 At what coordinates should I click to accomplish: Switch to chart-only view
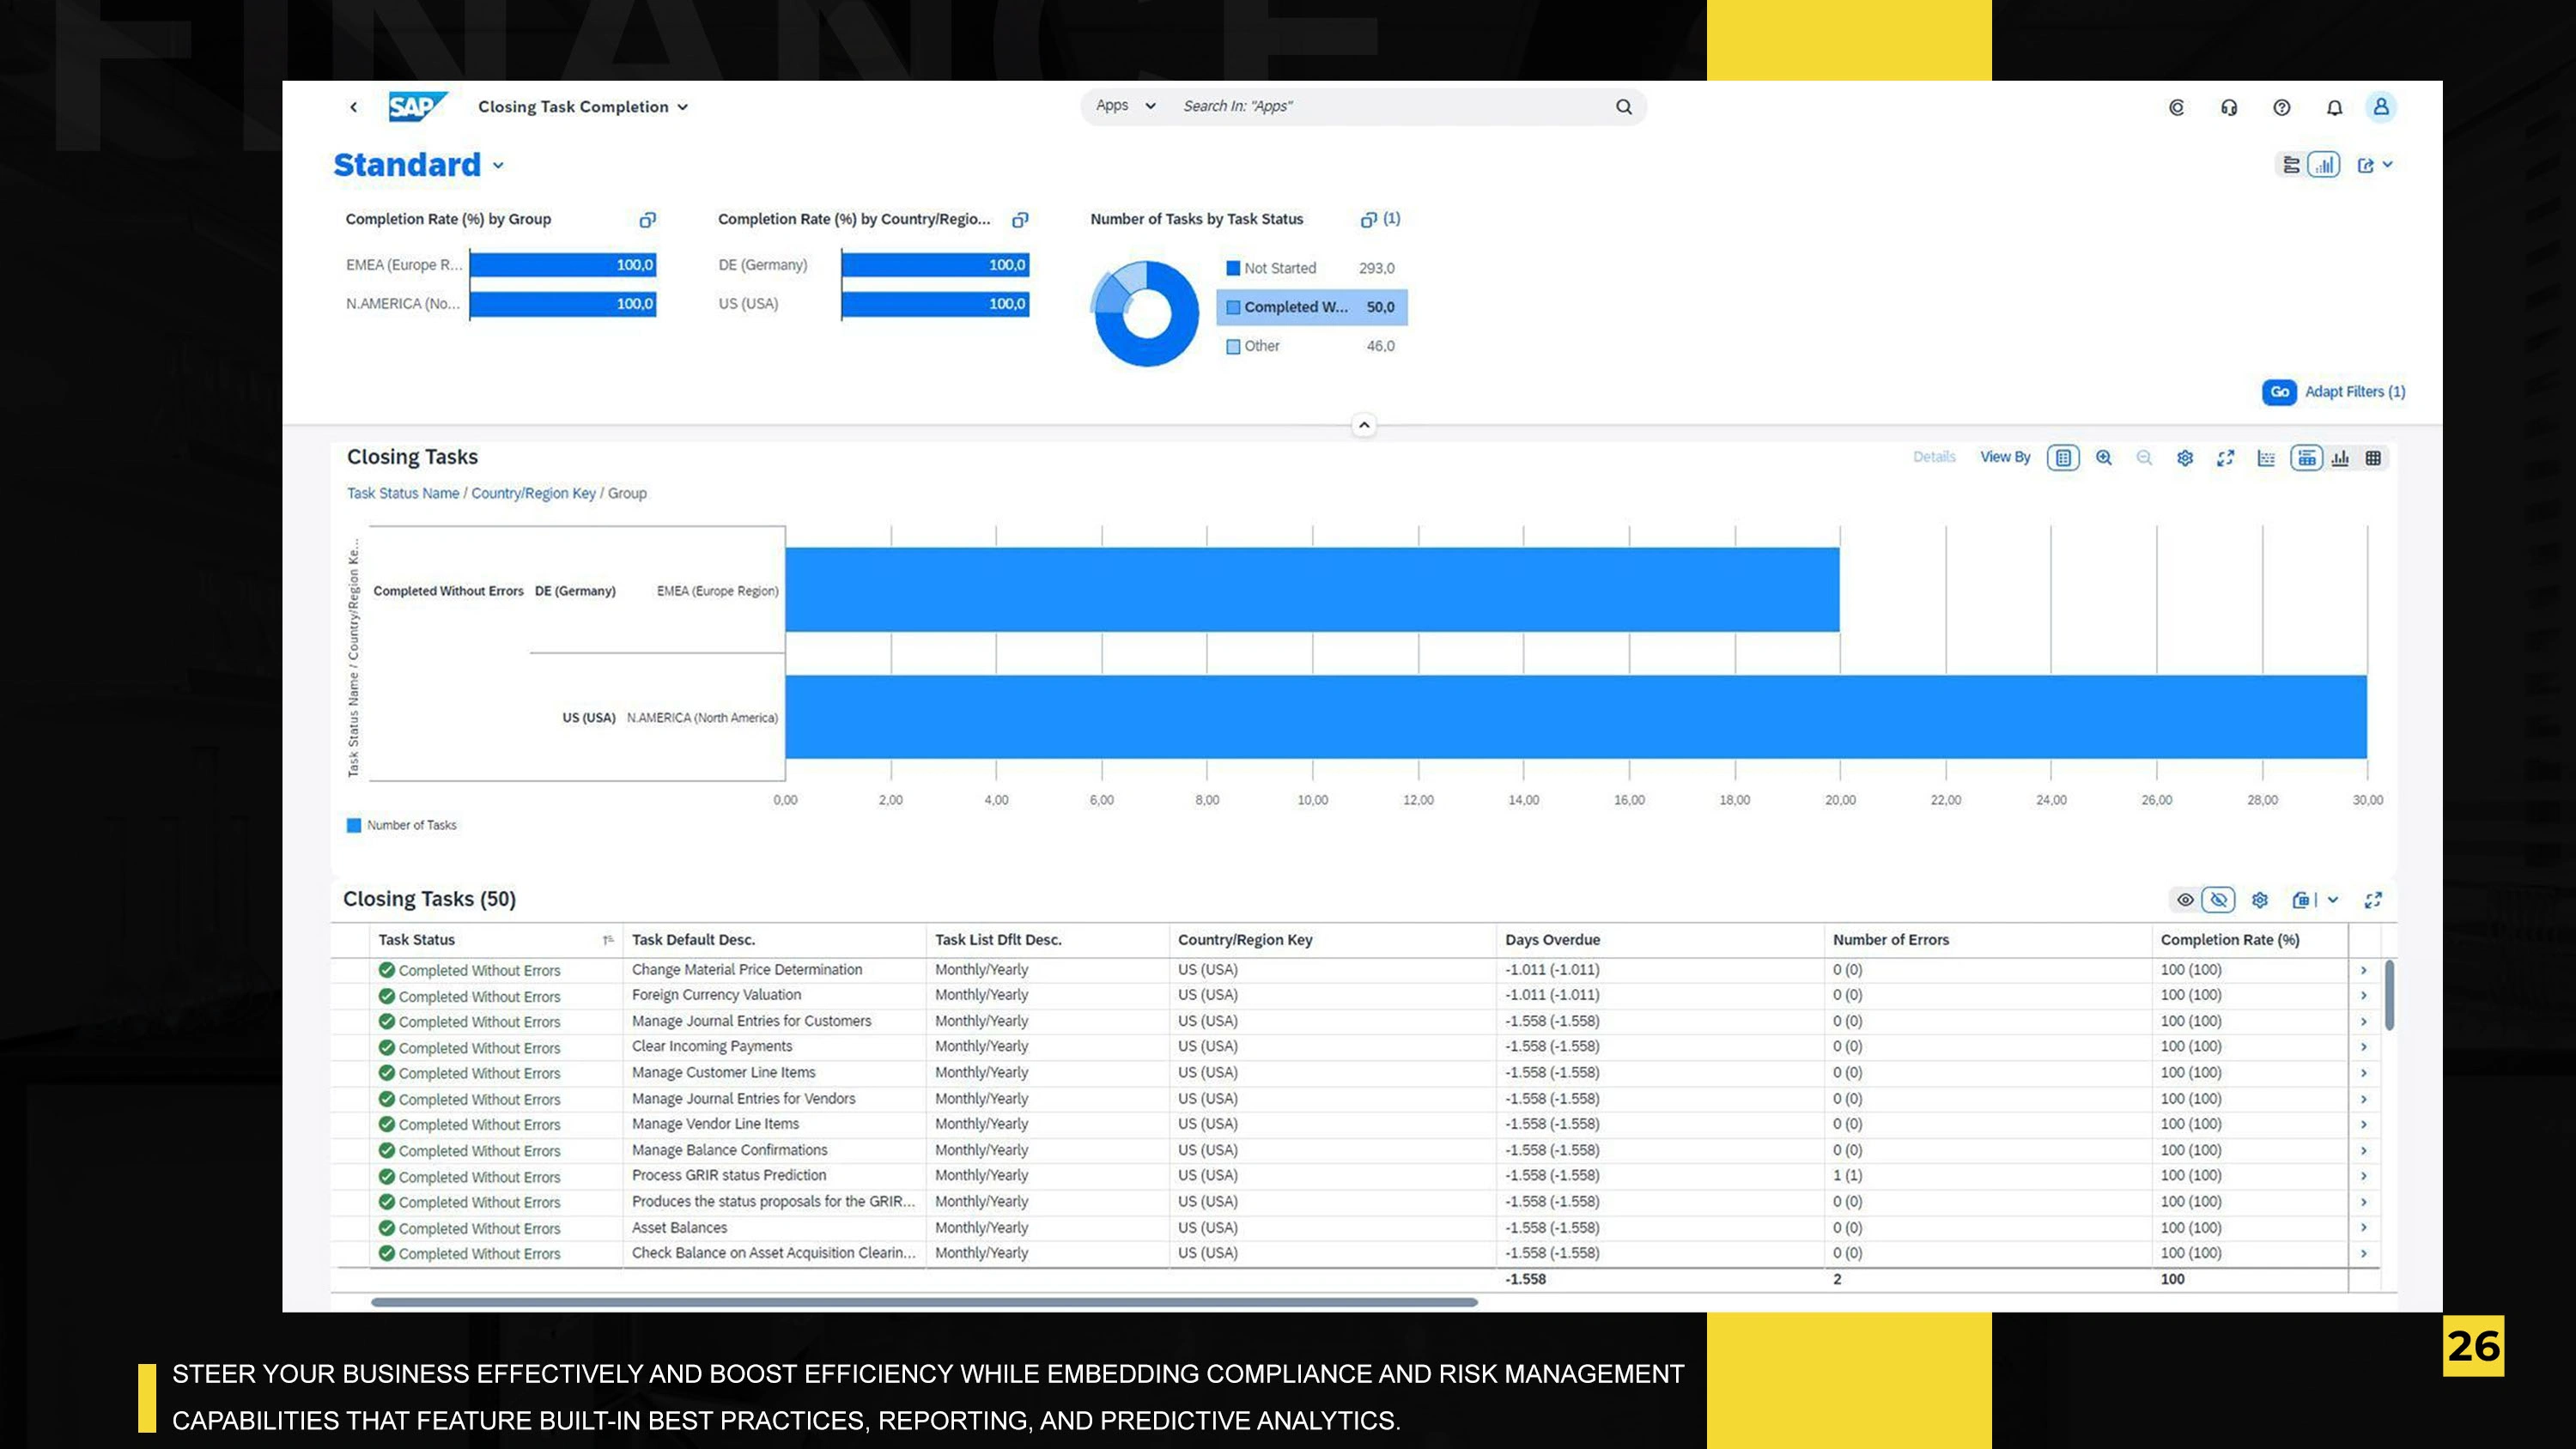coord(2340,458)
